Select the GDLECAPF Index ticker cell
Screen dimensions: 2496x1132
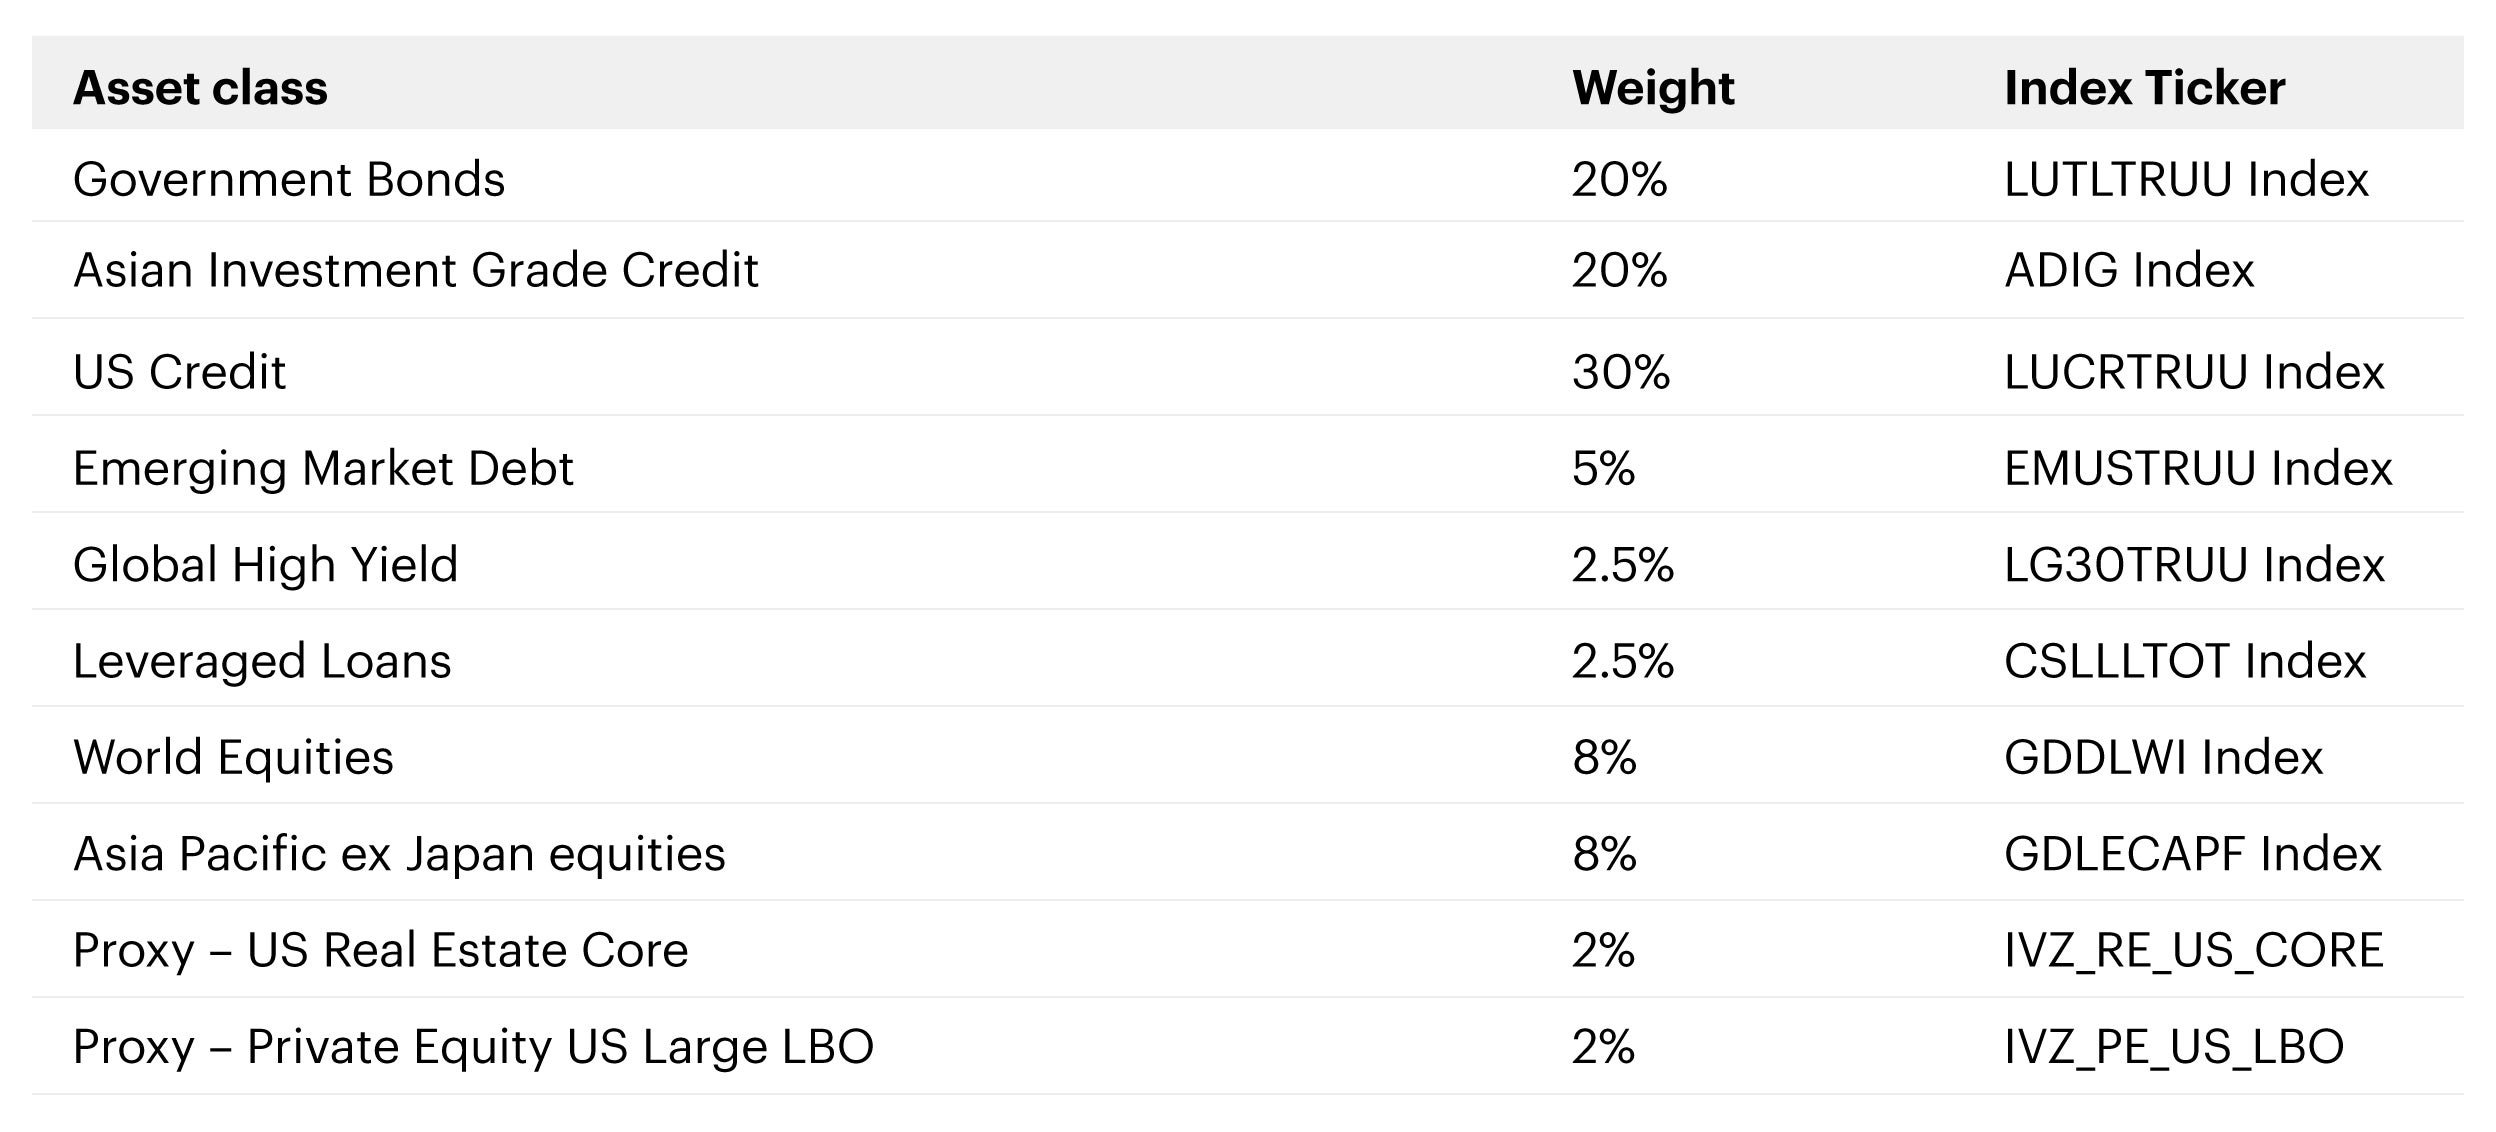point(2193,854)
